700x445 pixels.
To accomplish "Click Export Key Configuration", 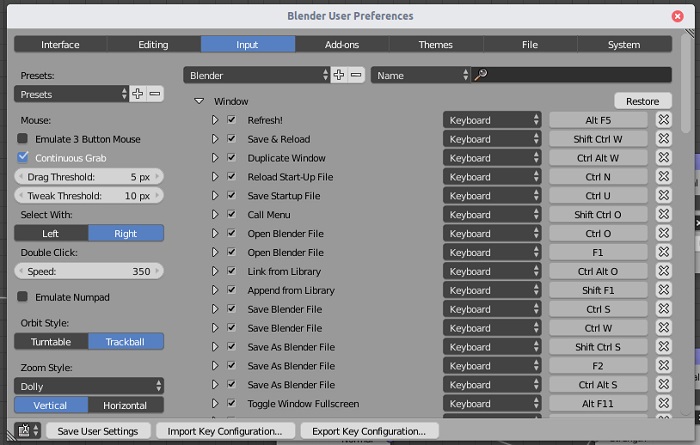I will click(x=369, y=431).
